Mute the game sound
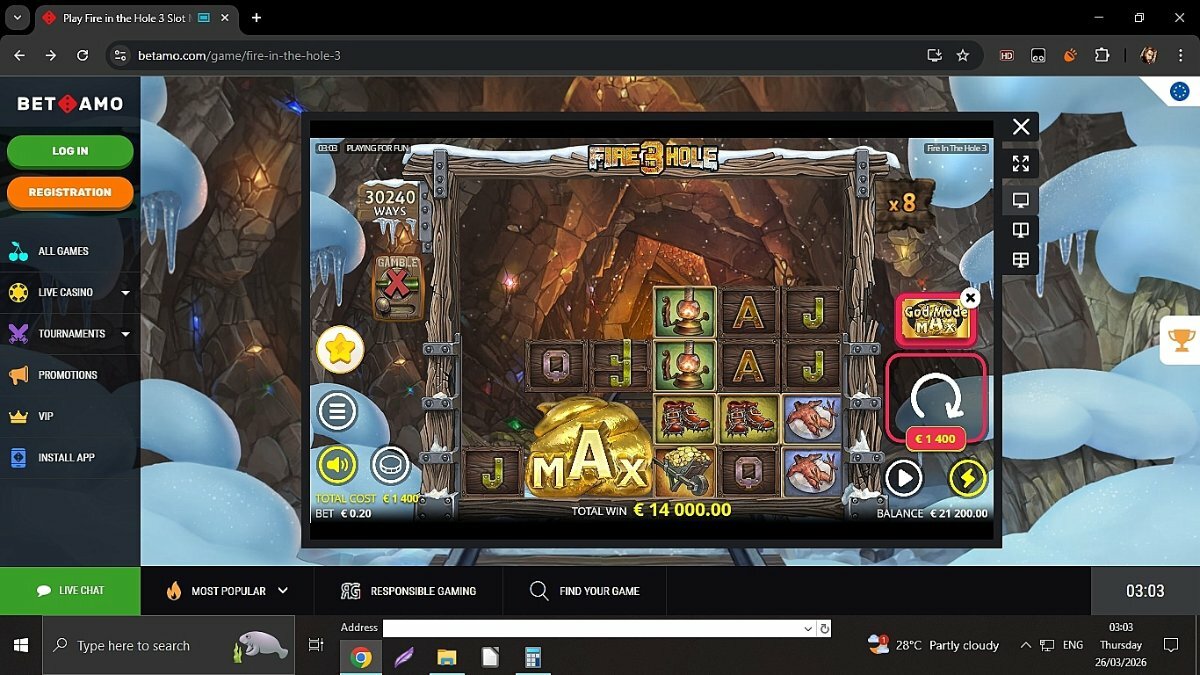The height and width of the screenshot is (675, 1200). coord(337,465)
